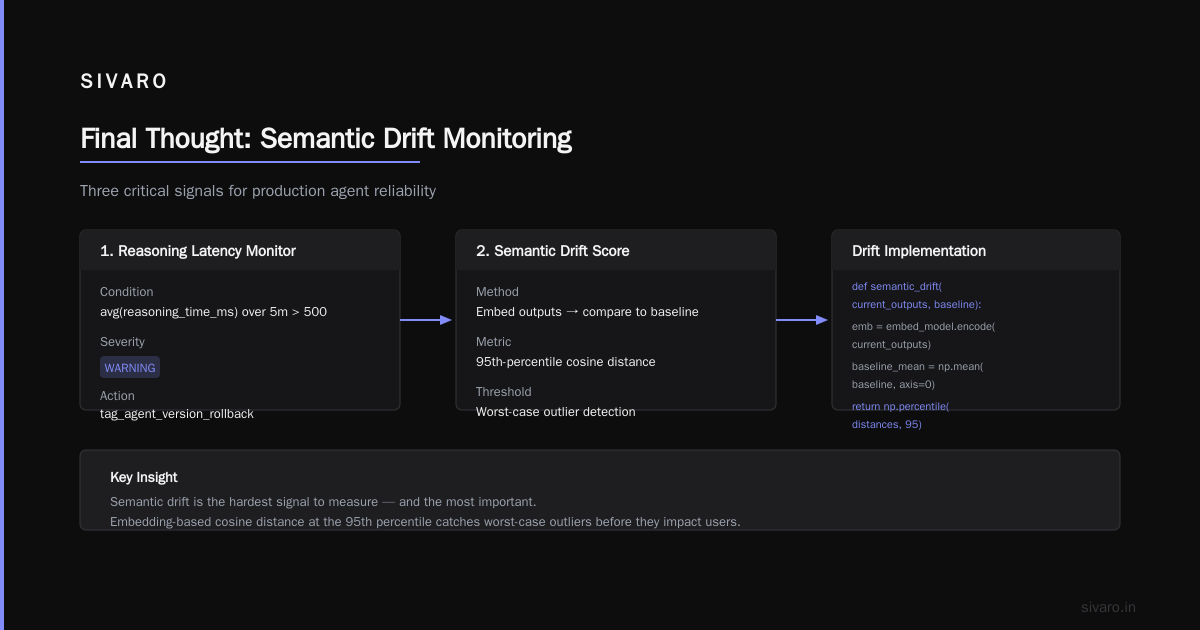
Task: Click the arrow between Latency Monitor and Drift Score
Action: [x=427, y=320]
